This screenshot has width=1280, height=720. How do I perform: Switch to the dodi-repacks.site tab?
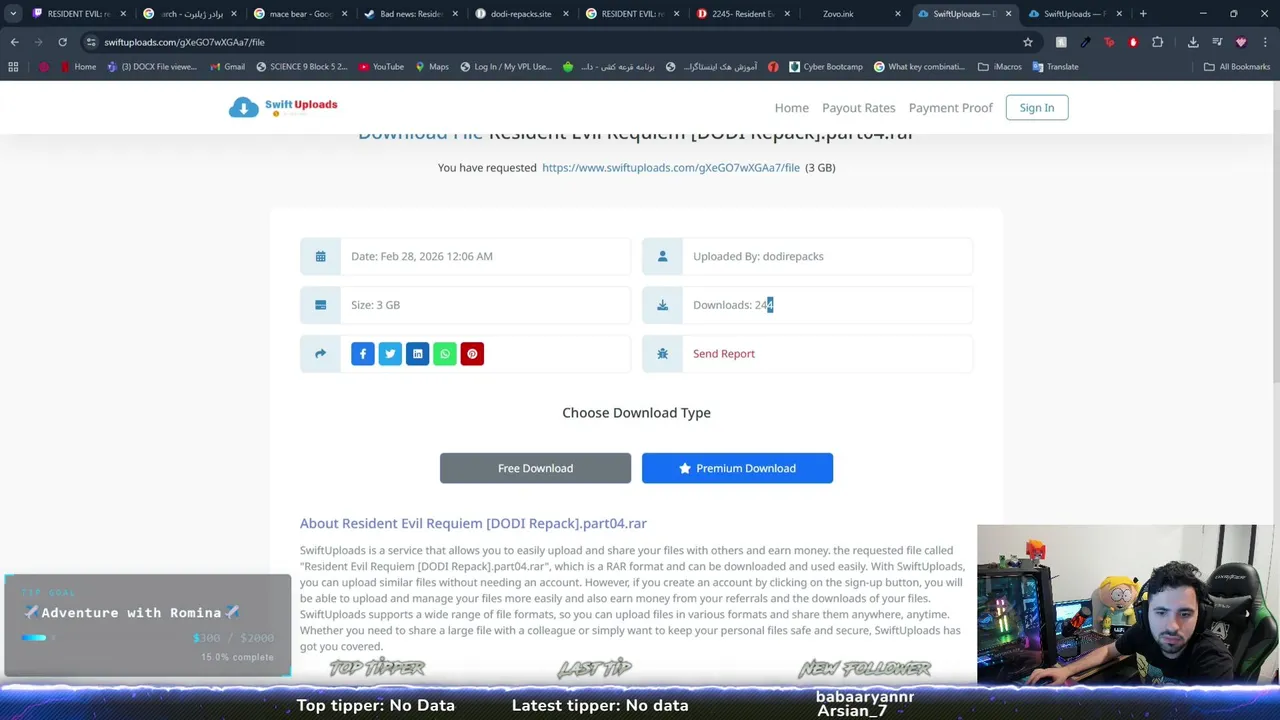(x=522, y=14)
